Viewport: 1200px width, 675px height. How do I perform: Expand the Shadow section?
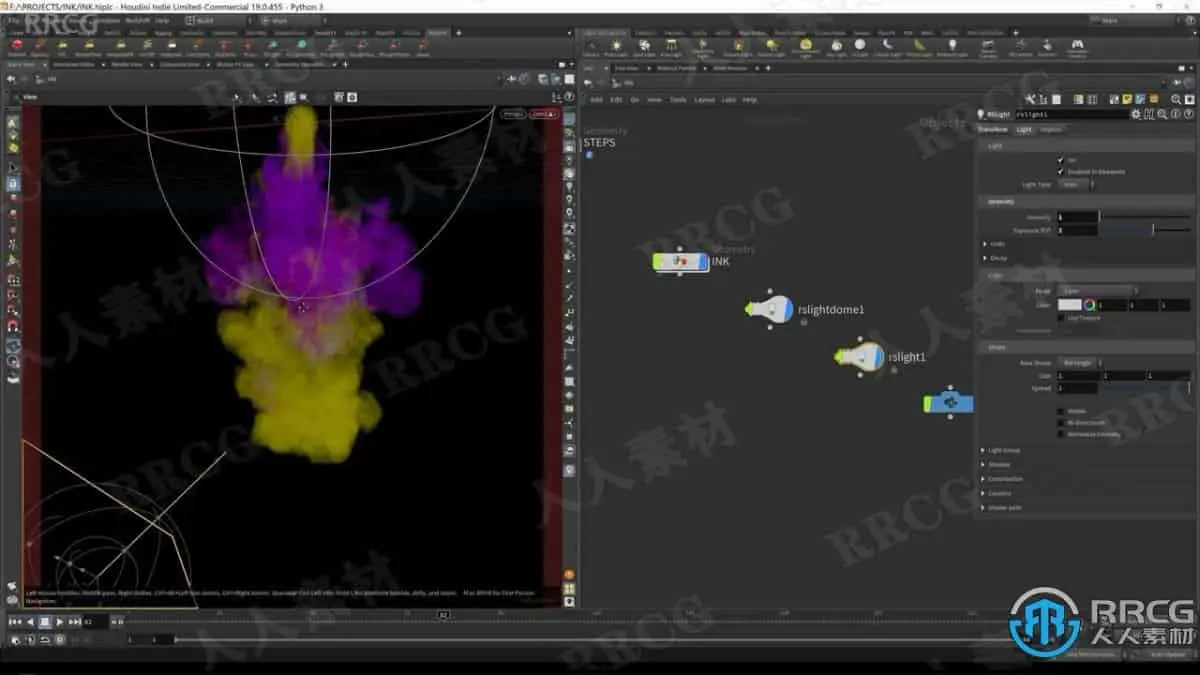[997, 464]
